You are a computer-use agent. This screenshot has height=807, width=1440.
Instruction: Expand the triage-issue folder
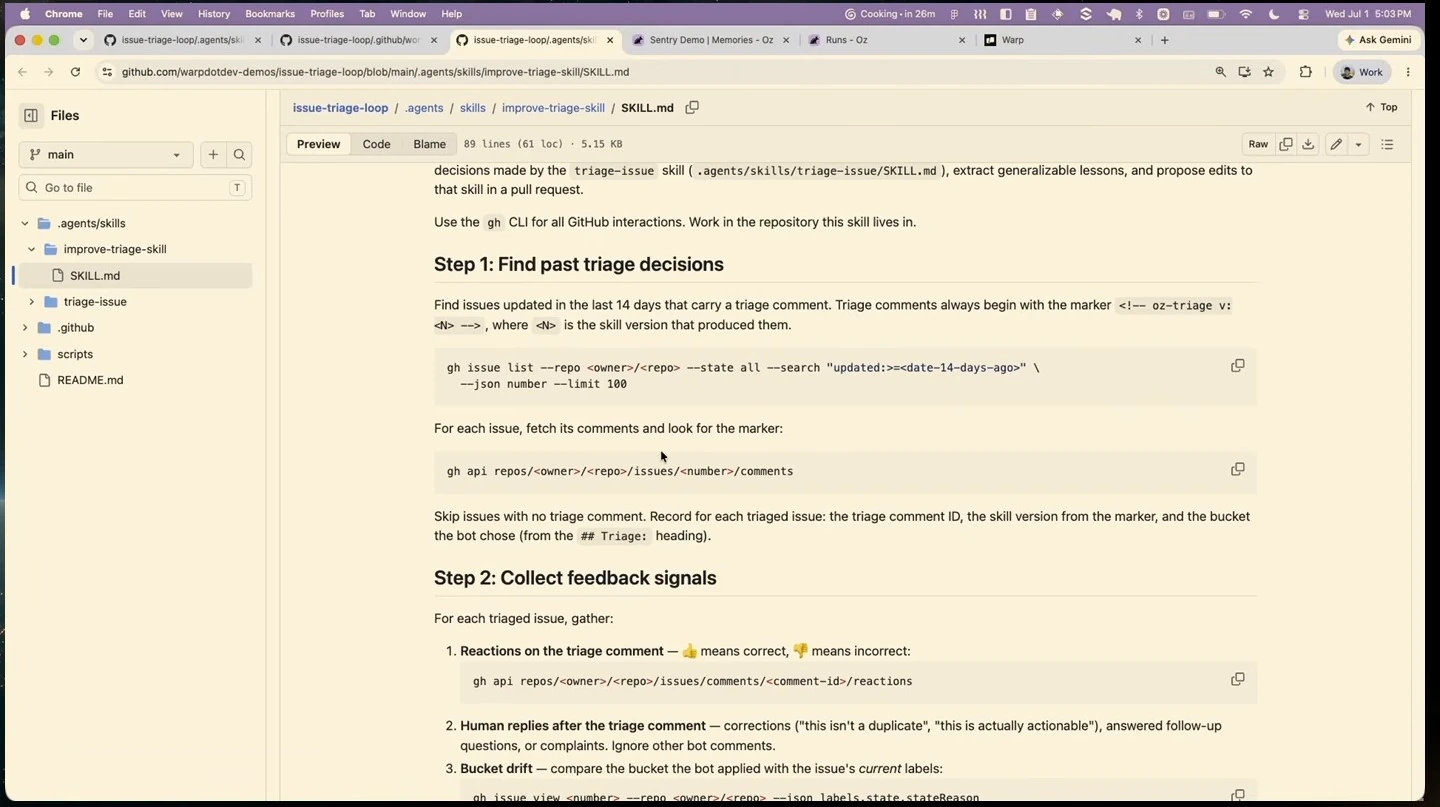click(32, 301)
